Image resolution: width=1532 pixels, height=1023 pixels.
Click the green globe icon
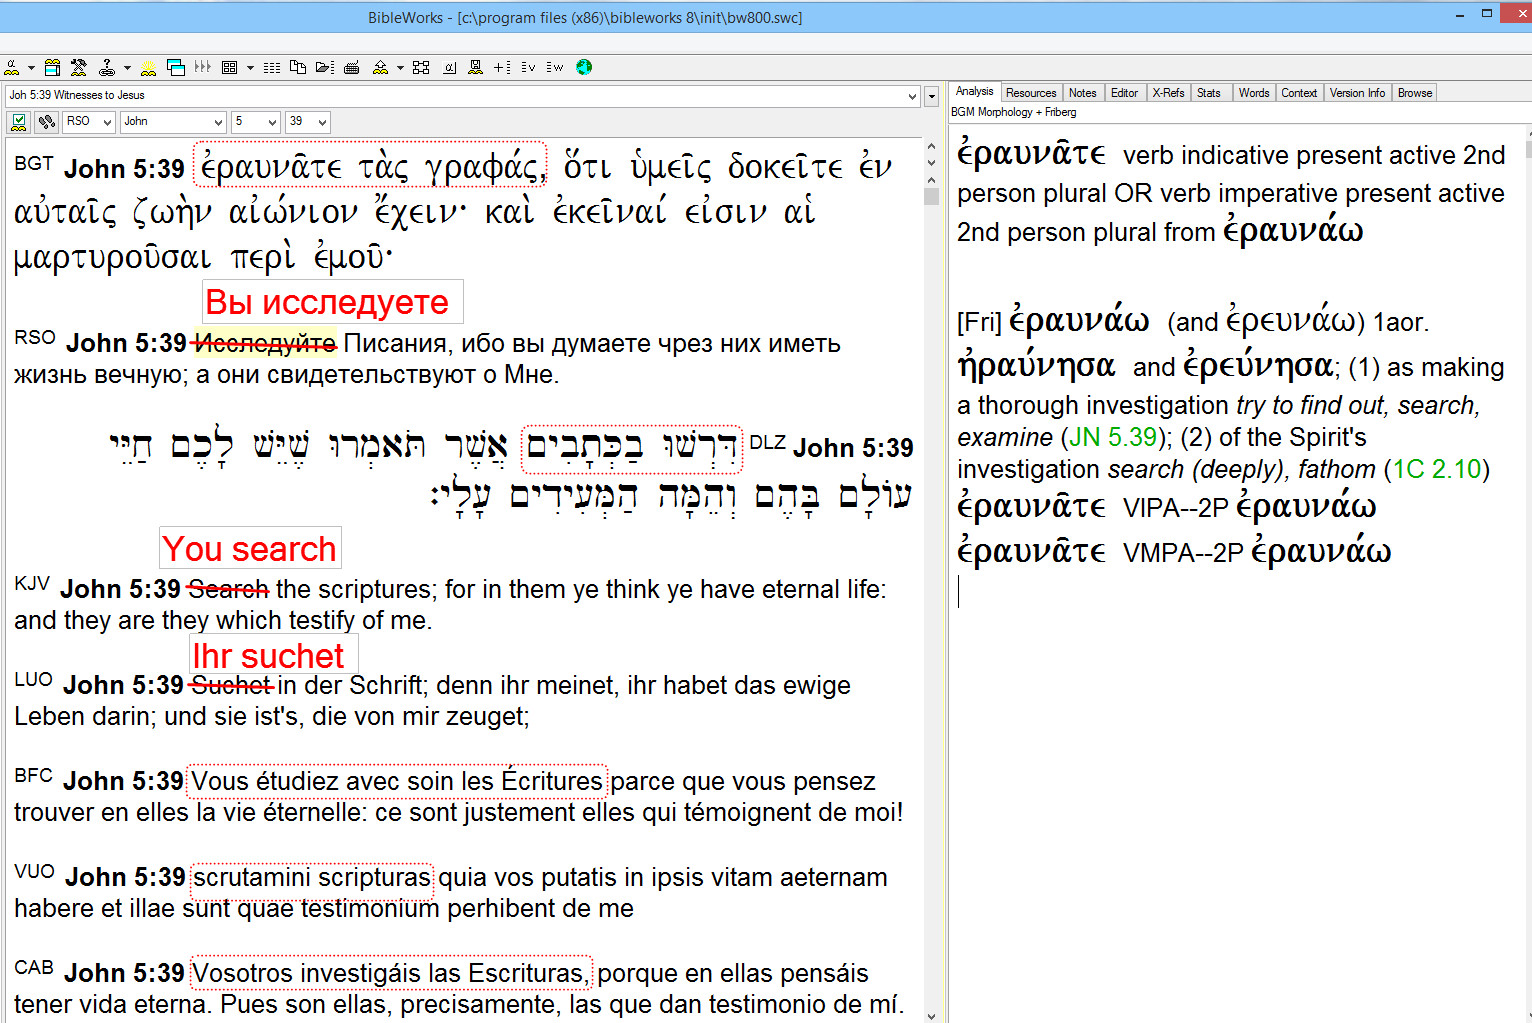pyautogui.click(x=584, y=67)
